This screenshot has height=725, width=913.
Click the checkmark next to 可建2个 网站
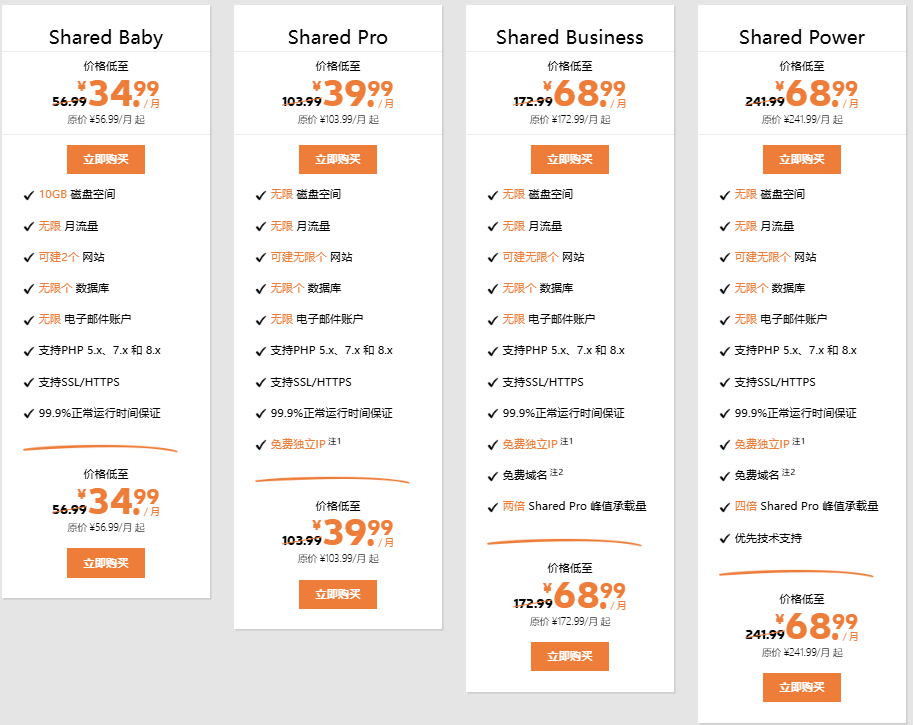(28, 258)
